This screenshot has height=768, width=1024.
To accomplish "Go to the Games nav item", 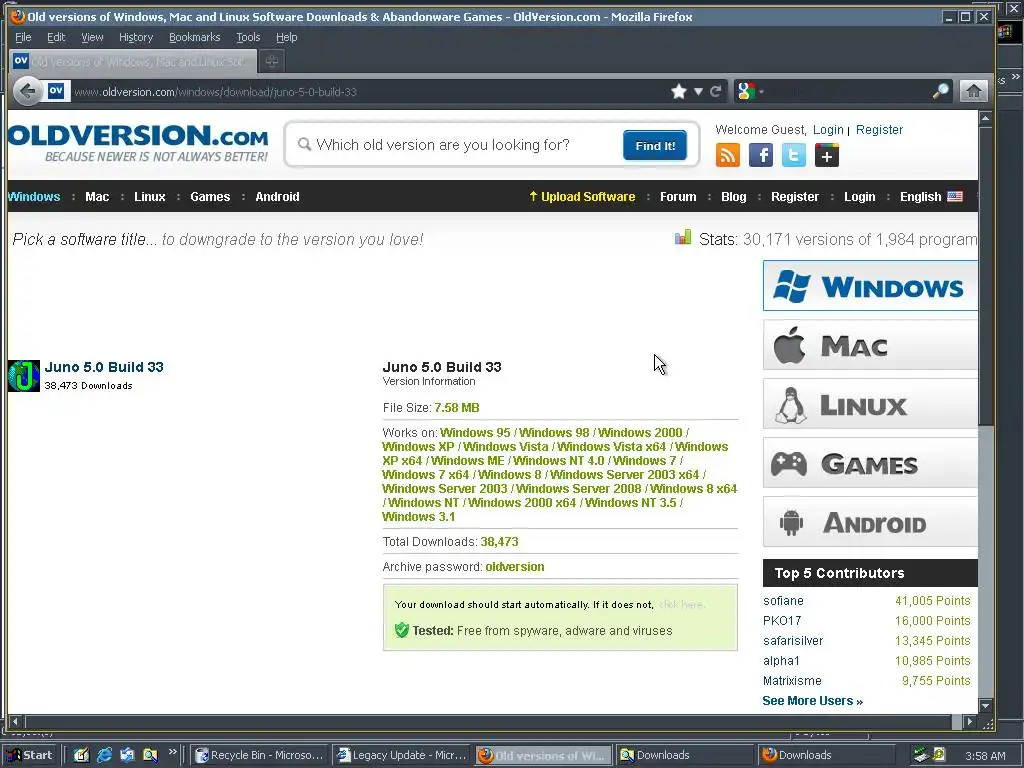I will [x=210, y=197].
